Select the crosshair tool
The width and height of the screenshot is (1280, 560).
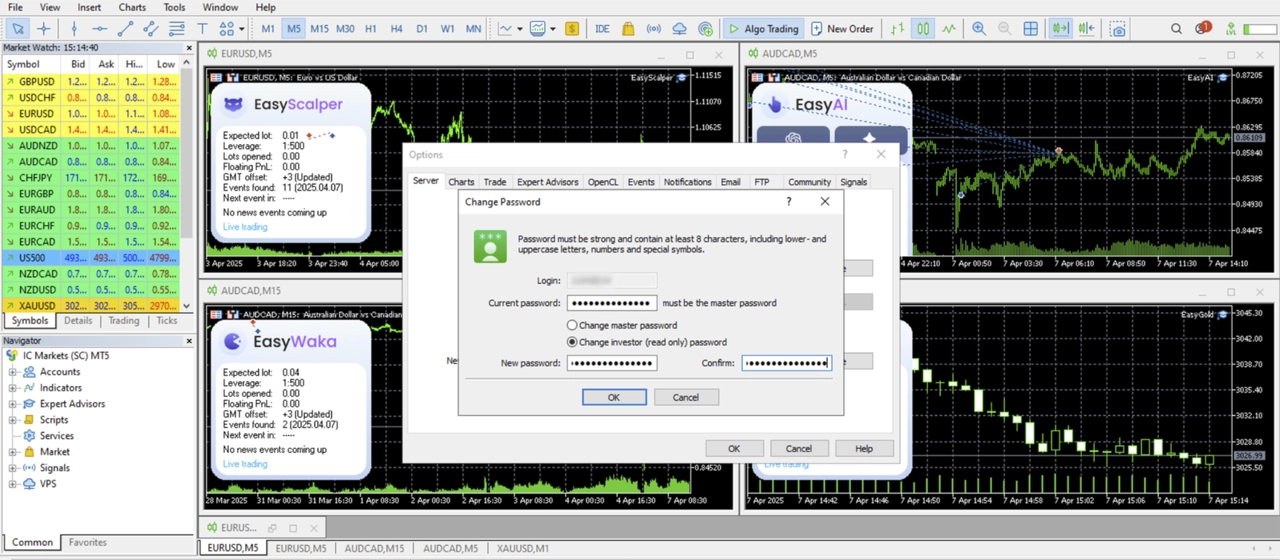(x=43, y=29)
